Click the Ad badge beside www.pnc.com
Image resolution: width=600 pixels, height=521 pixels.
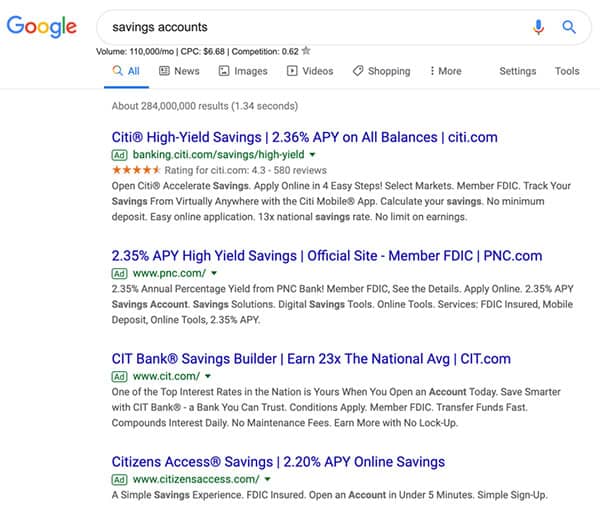click(x=119, y=273)
